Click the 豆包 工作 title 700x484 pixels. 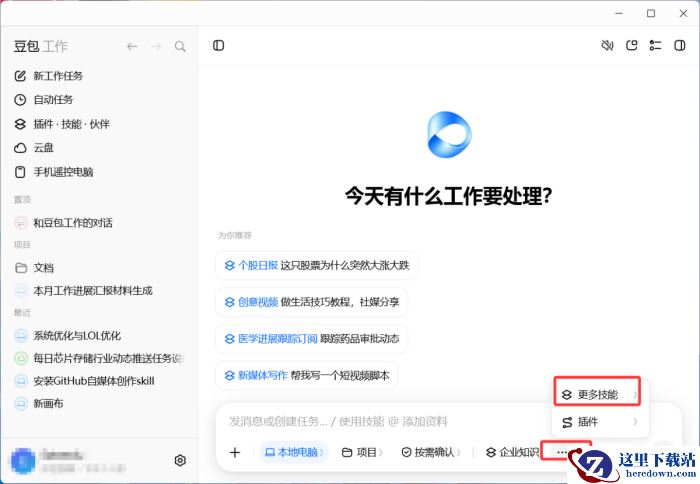pyautogui.click(x=41, y=46)
